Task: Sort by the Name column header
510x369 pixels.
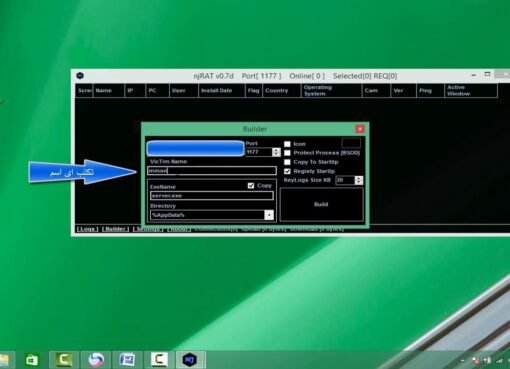Action: click(109, 90)
